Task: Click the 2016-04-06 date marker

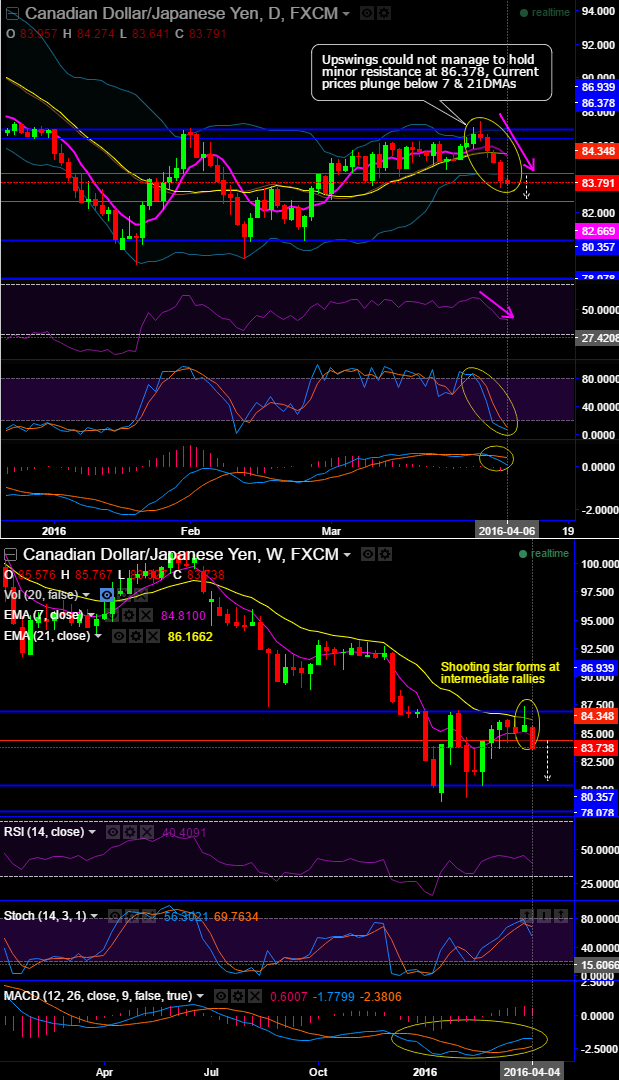Action: pyautogui.click(x=507, y=531)
